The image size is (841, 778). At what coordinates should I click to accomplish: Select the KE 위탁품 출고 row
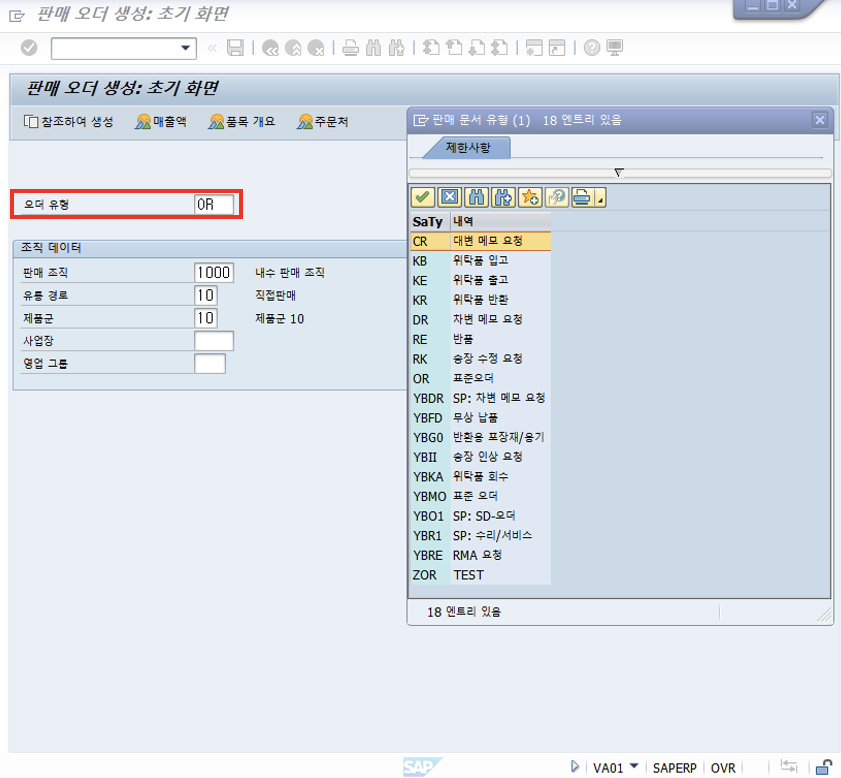[x=481, y=280]
